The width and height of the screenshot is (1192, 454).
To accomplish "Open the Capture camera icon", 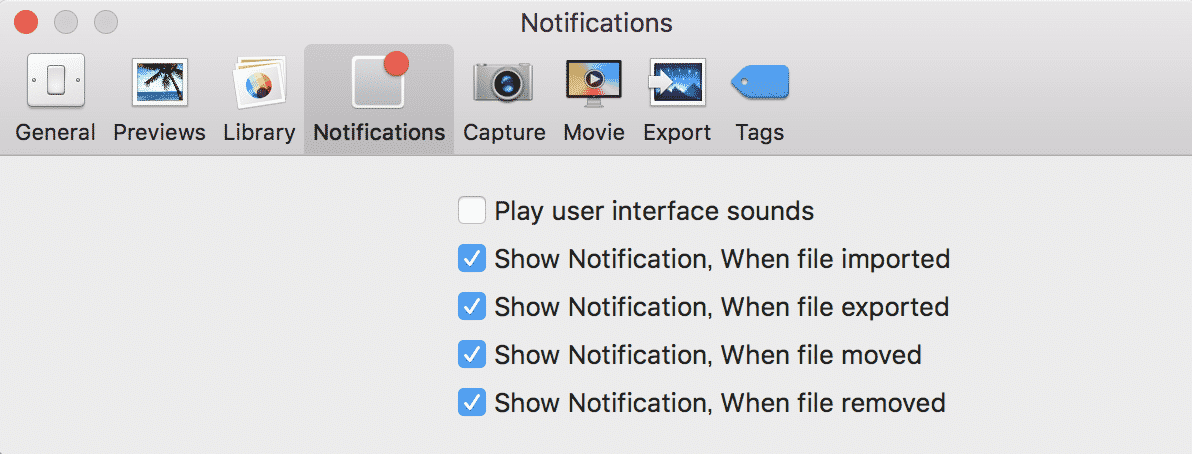I will pos(503,82).
